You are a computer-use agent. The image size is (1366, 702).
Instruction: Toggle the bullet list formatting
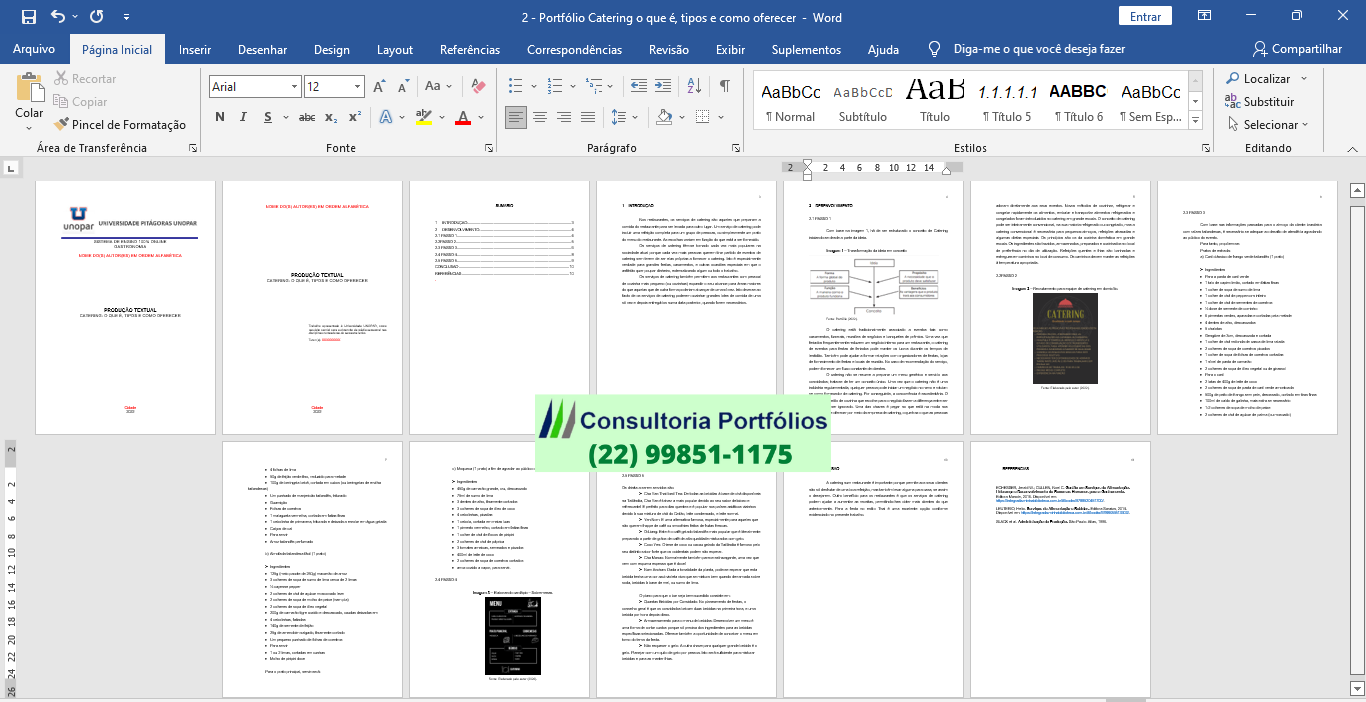[517, 87]
